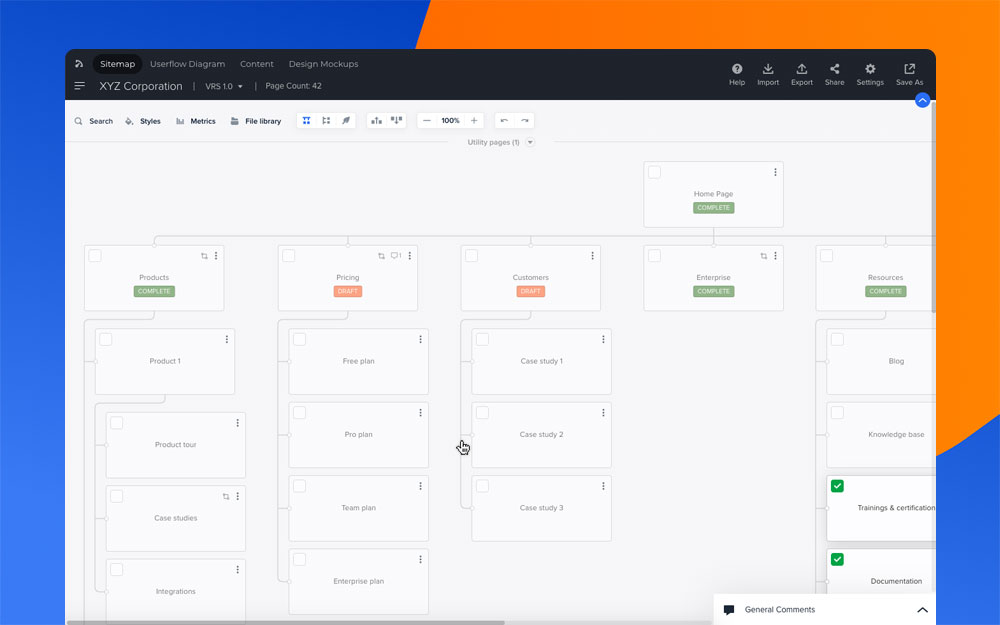This screenshot has width=1000, height=625.
Task: Expand the Utility pages section
Action: pos(530,142)
